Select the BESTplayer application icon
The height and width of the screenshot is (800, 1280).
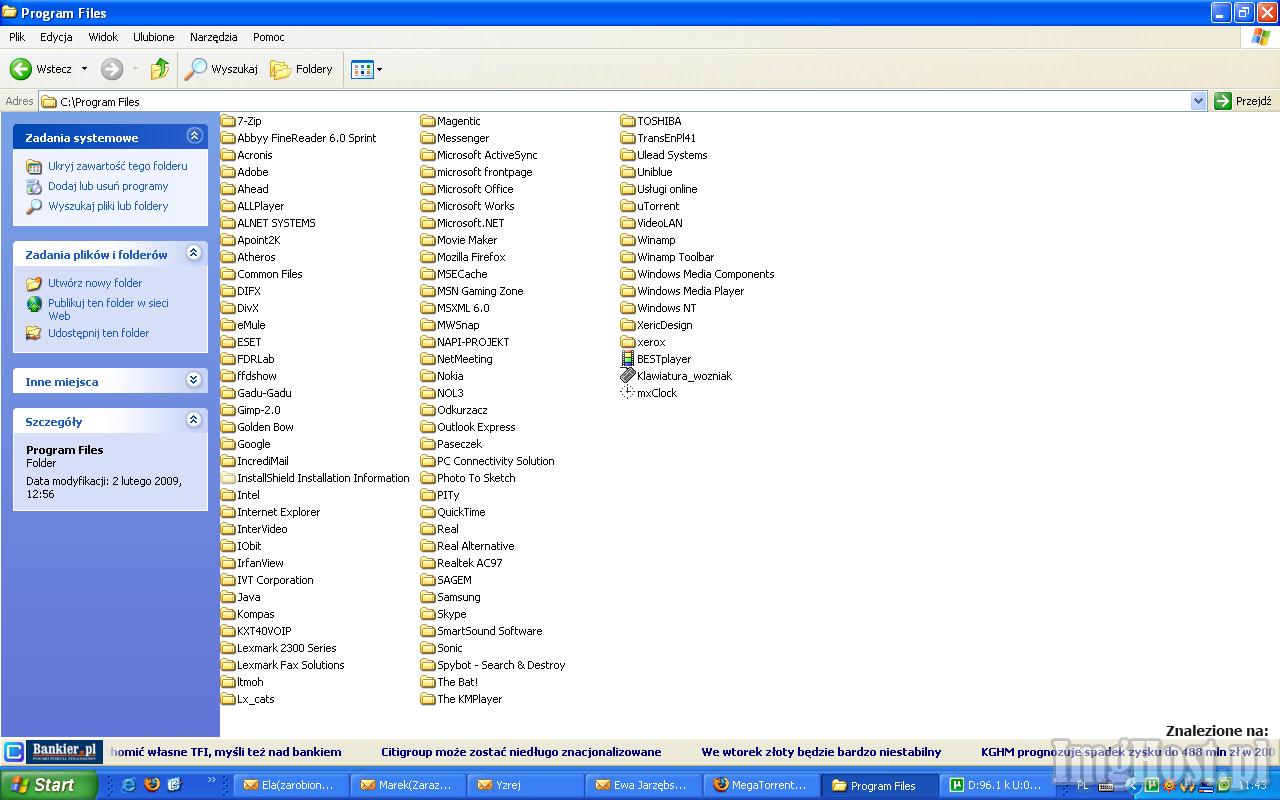[x=628, y=359]
